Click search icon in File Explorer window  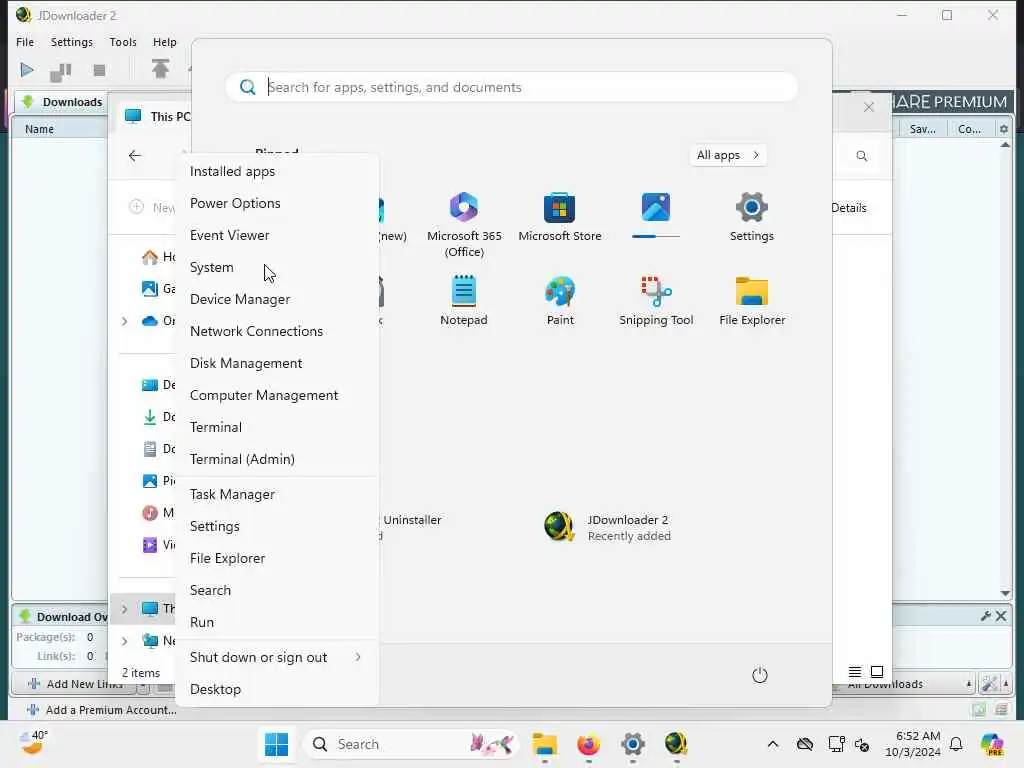pyautogui.click(x=862, y=155)
